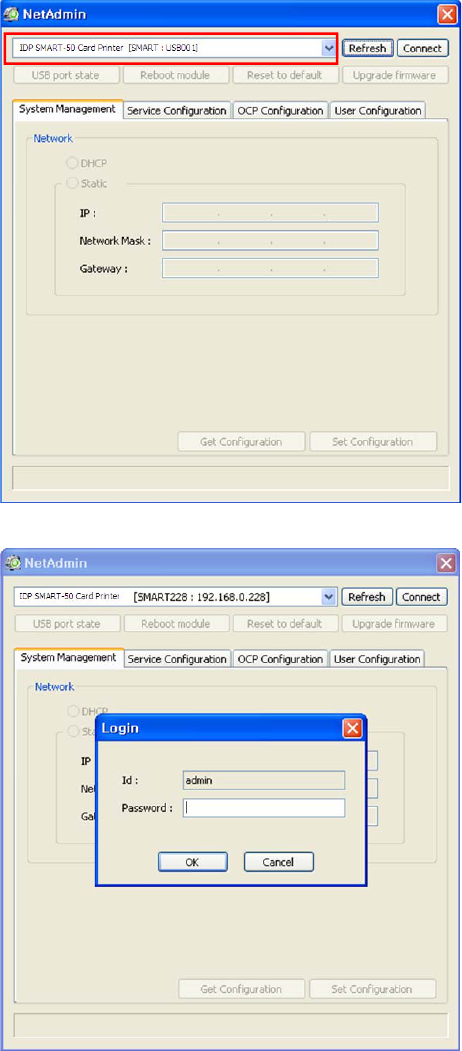Click the NetAdmin icon in upper title bar
Viewport: 462px width, 1051px height.
click(13, 13)
